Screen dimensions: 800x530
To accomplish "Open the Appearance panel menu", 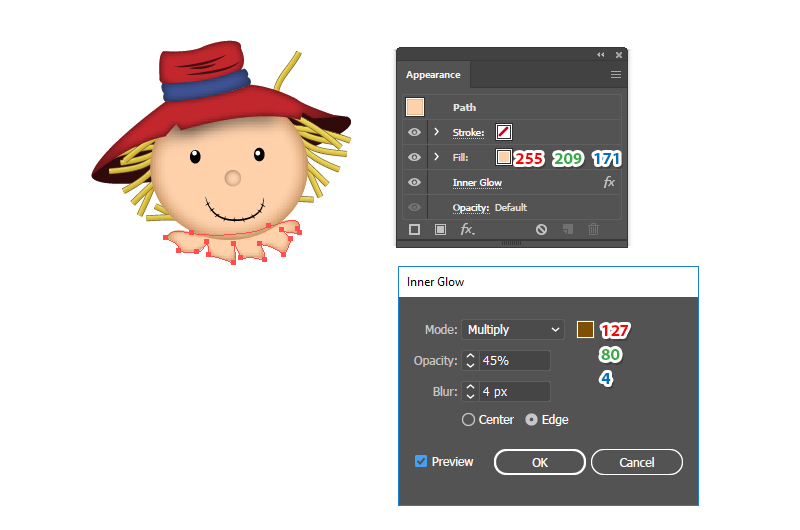I will click(x=616, y=75).
